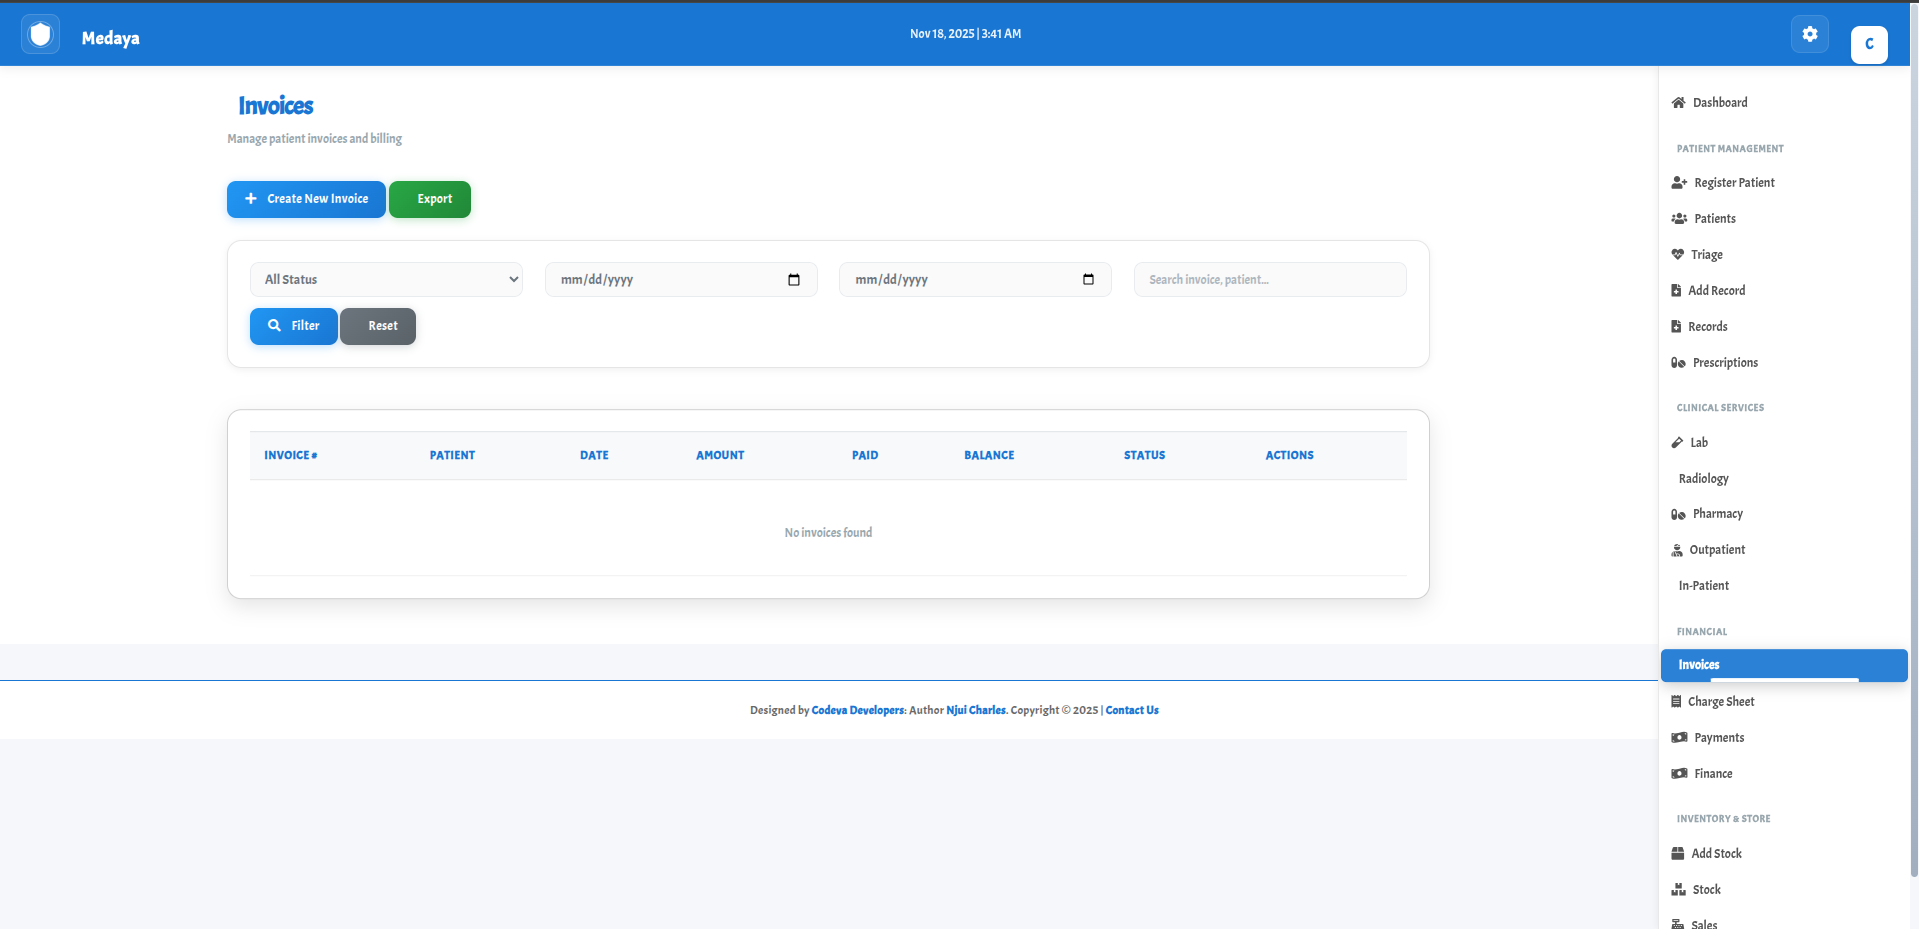This screenshot has height=929, width=1919.
Task: Click the Create New Invoice button
Action: click(305, 198)
